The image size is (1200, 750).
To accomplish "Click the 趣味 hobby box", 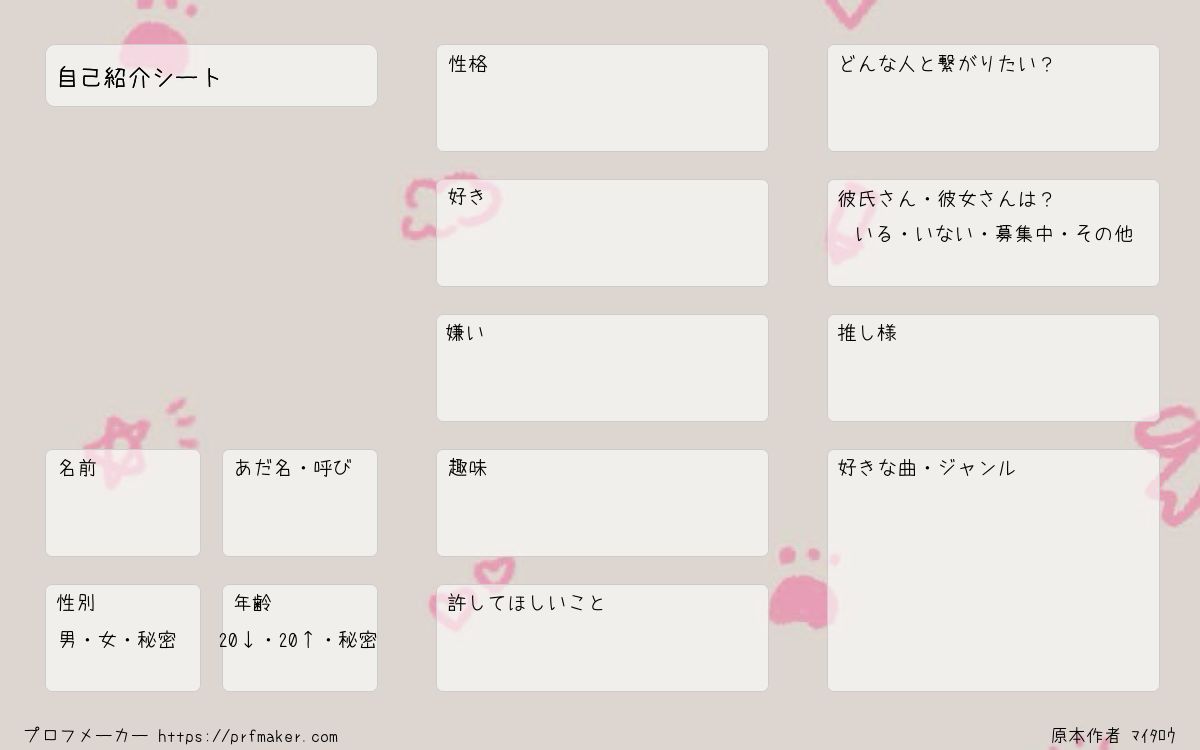I will (602, 503).
